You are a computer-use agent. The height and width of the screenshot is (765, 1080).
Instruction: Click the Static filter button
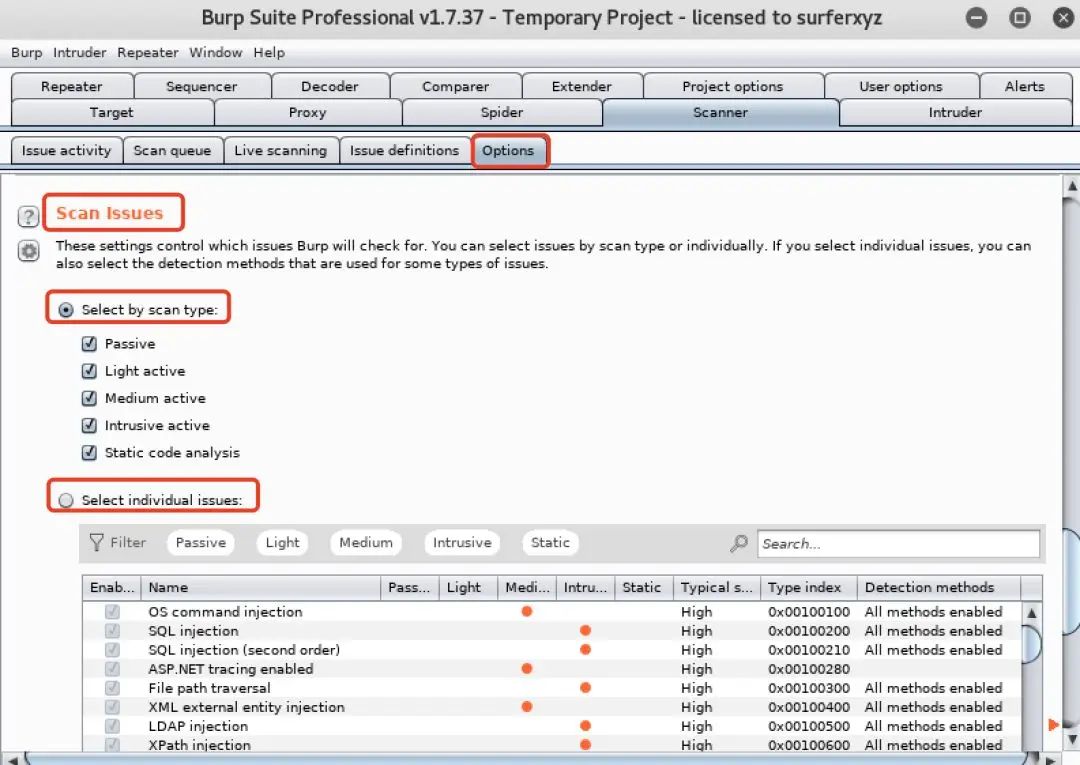[x=550, y=543]
